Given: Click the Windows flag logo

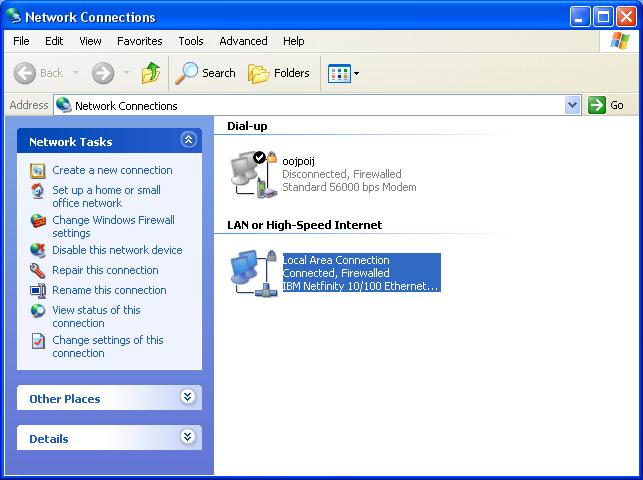Looking at the screenshot, I should coord(619,41).
